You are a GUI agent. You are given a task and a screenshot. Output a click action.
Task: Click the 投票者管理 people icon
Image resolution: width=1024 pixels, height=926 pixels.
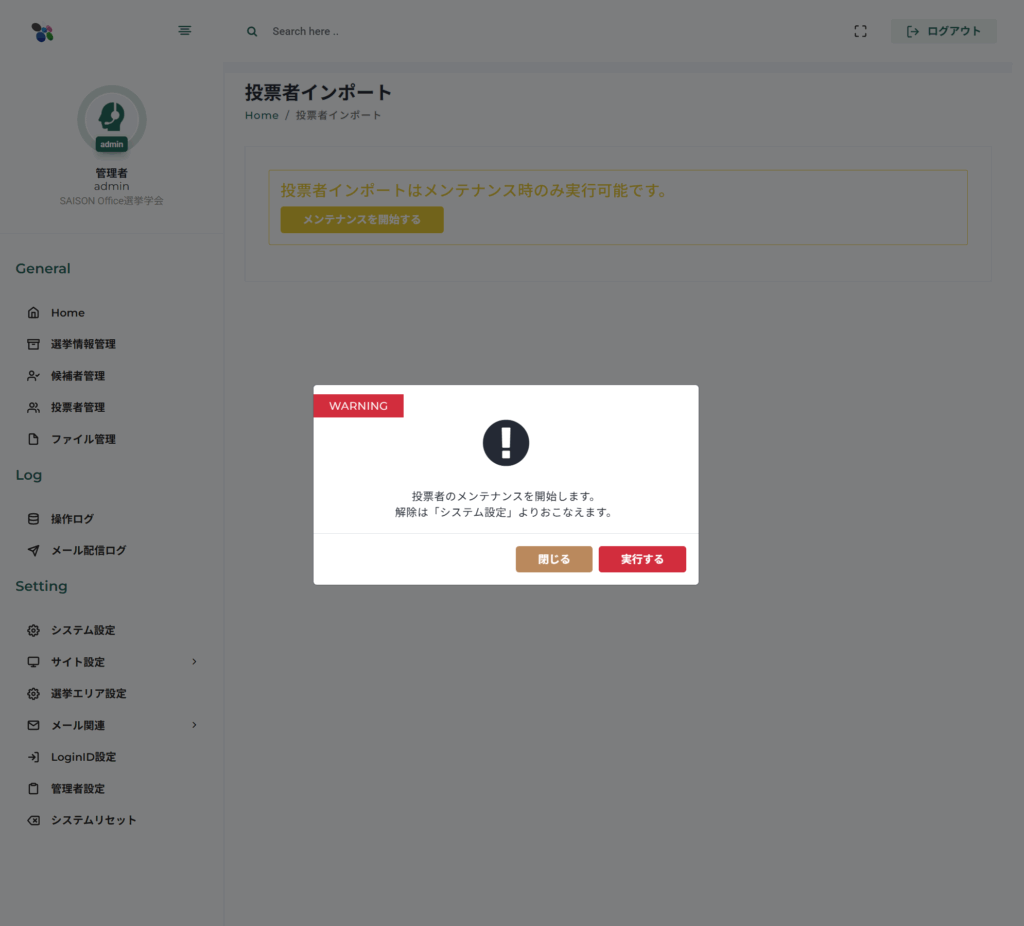33,407
